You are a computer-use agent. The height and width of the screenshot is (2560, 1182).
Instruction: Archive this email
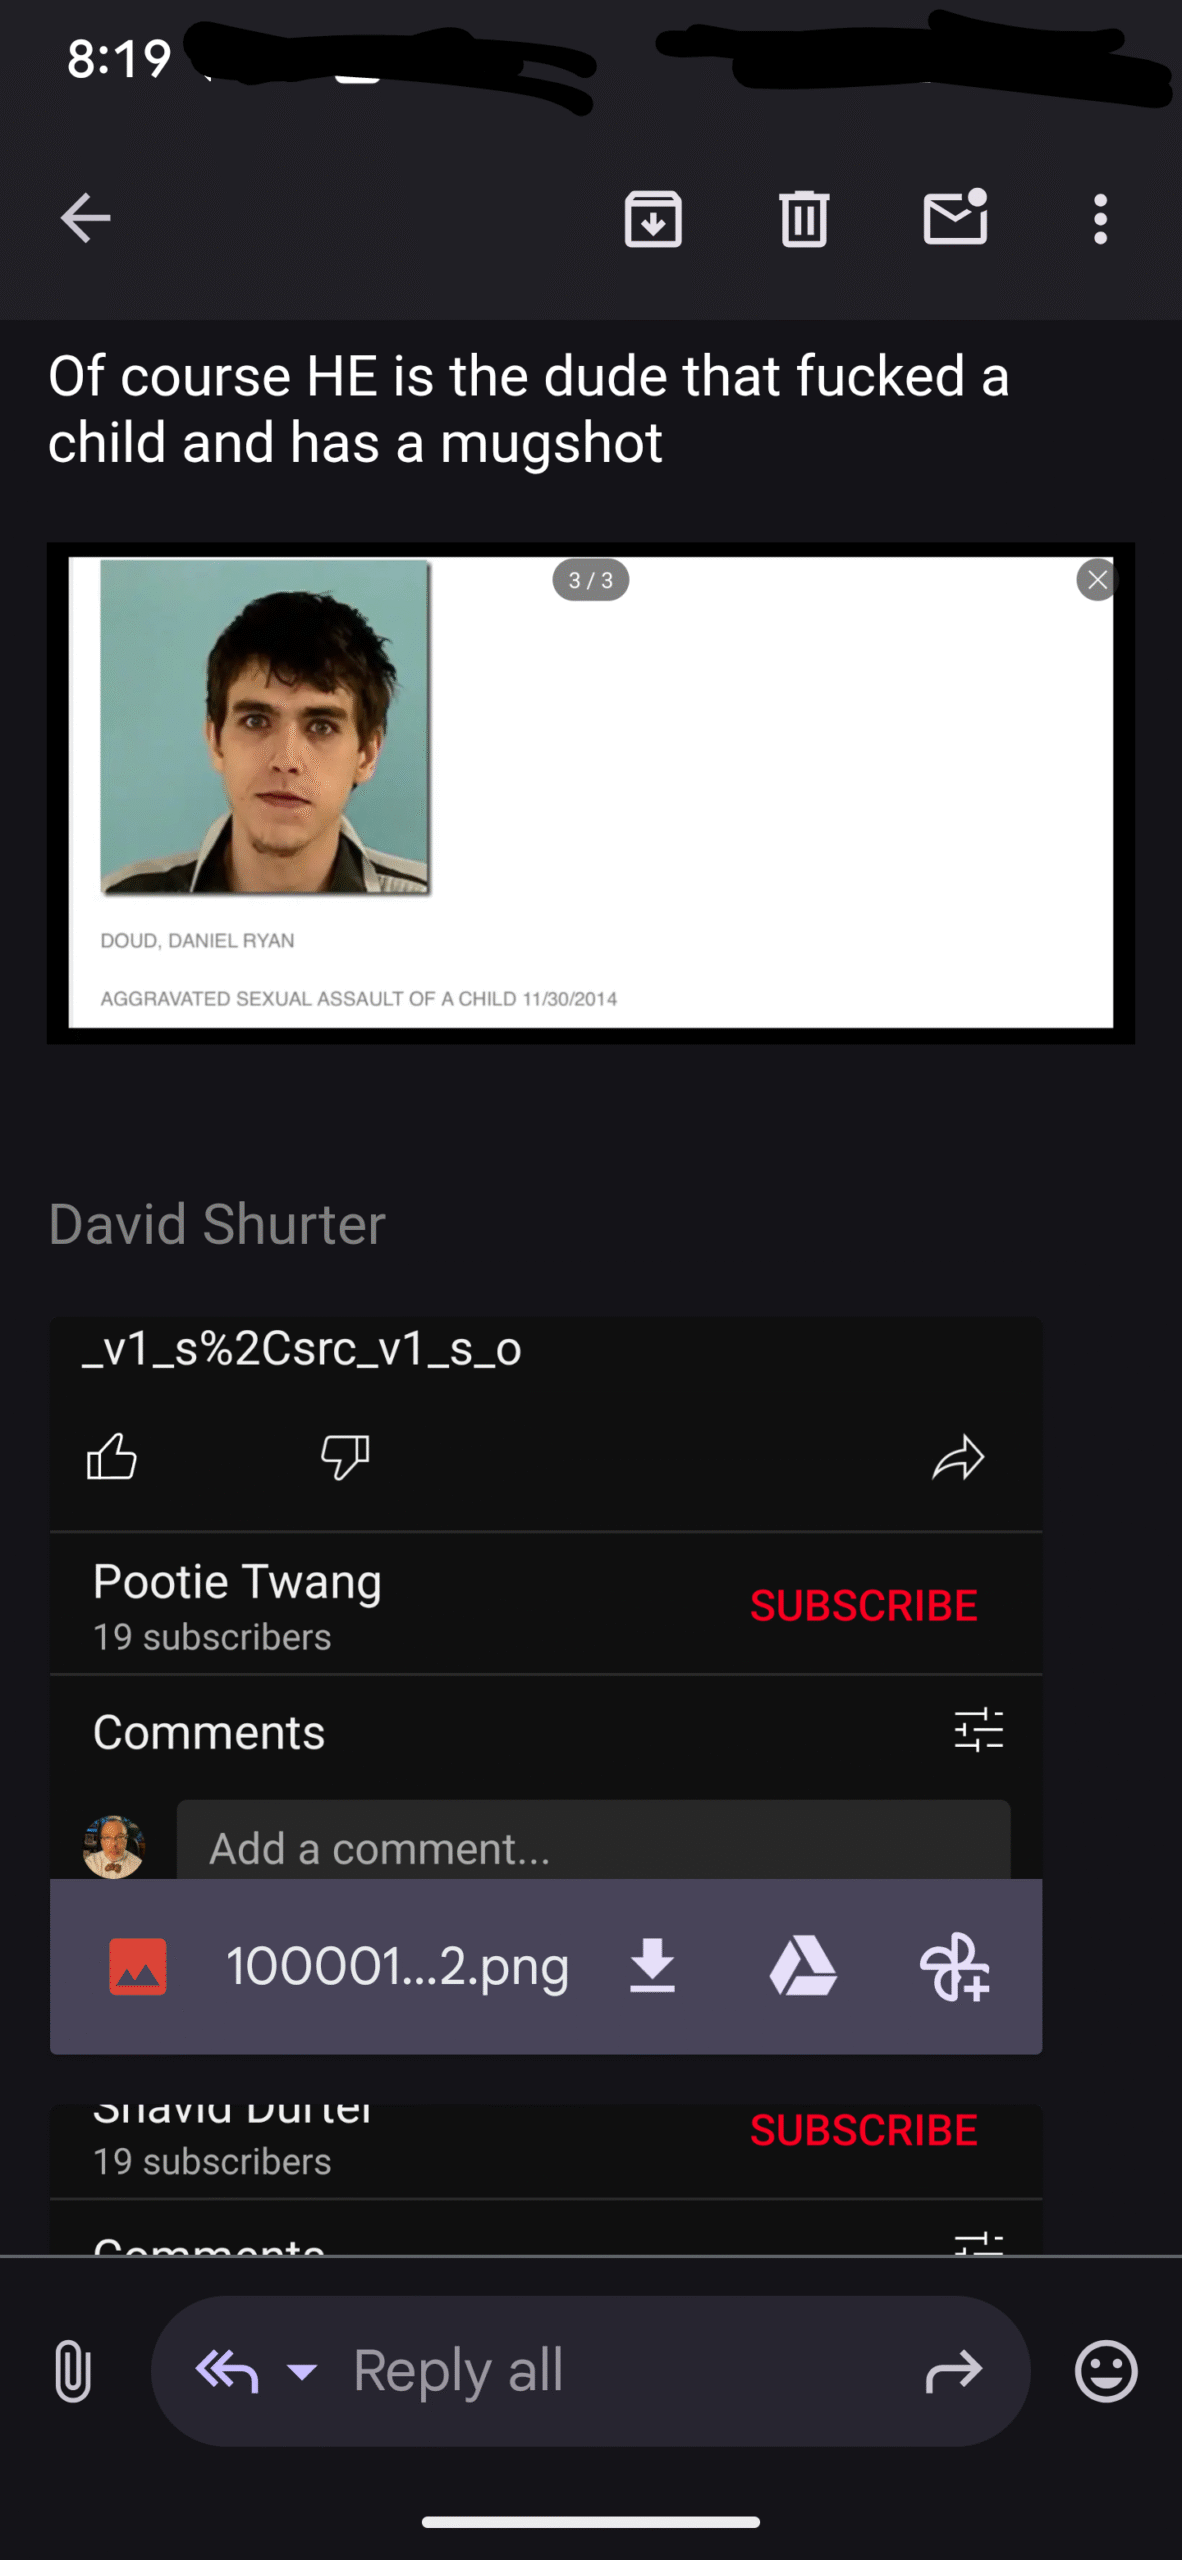pyautogui.click(x=653, y=218)
